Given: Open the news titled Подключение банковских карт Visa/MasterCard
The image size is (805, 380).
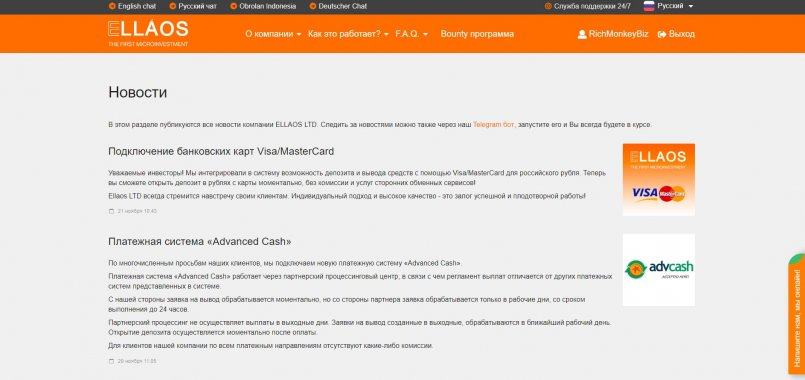Looking at the screenshot, I should [x=221, y=151].
